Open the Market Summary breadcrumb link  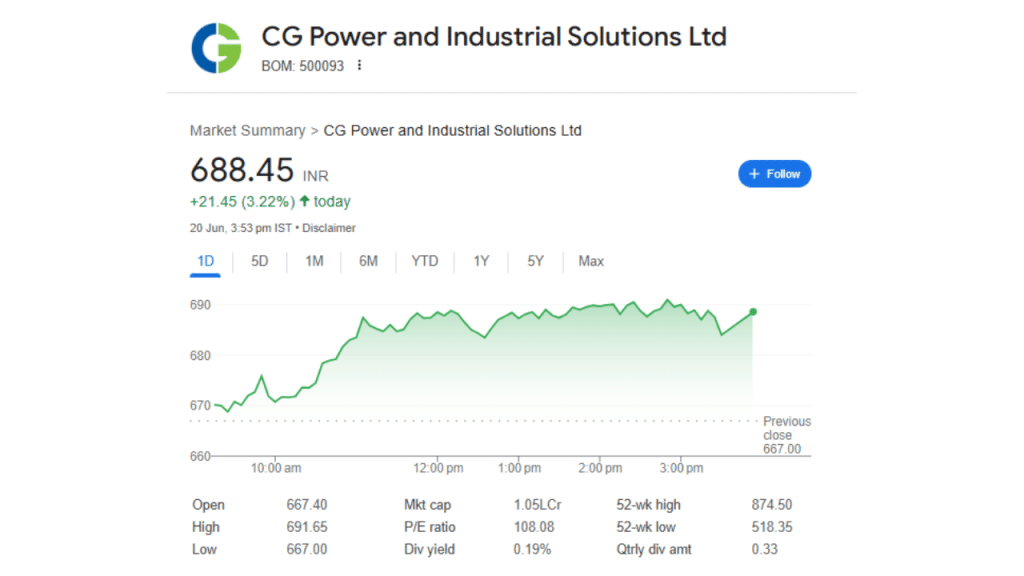coord(248,131)
